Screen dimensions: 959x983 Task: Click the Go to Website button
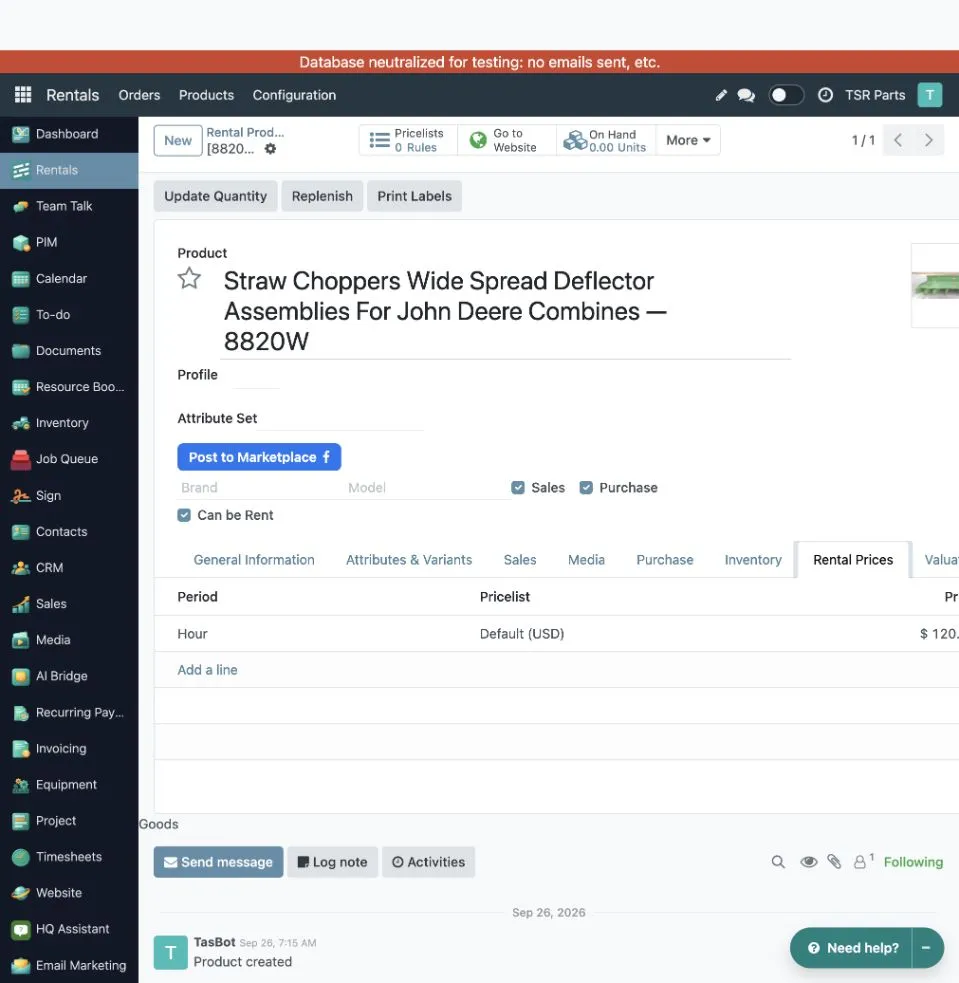(507, 140)
